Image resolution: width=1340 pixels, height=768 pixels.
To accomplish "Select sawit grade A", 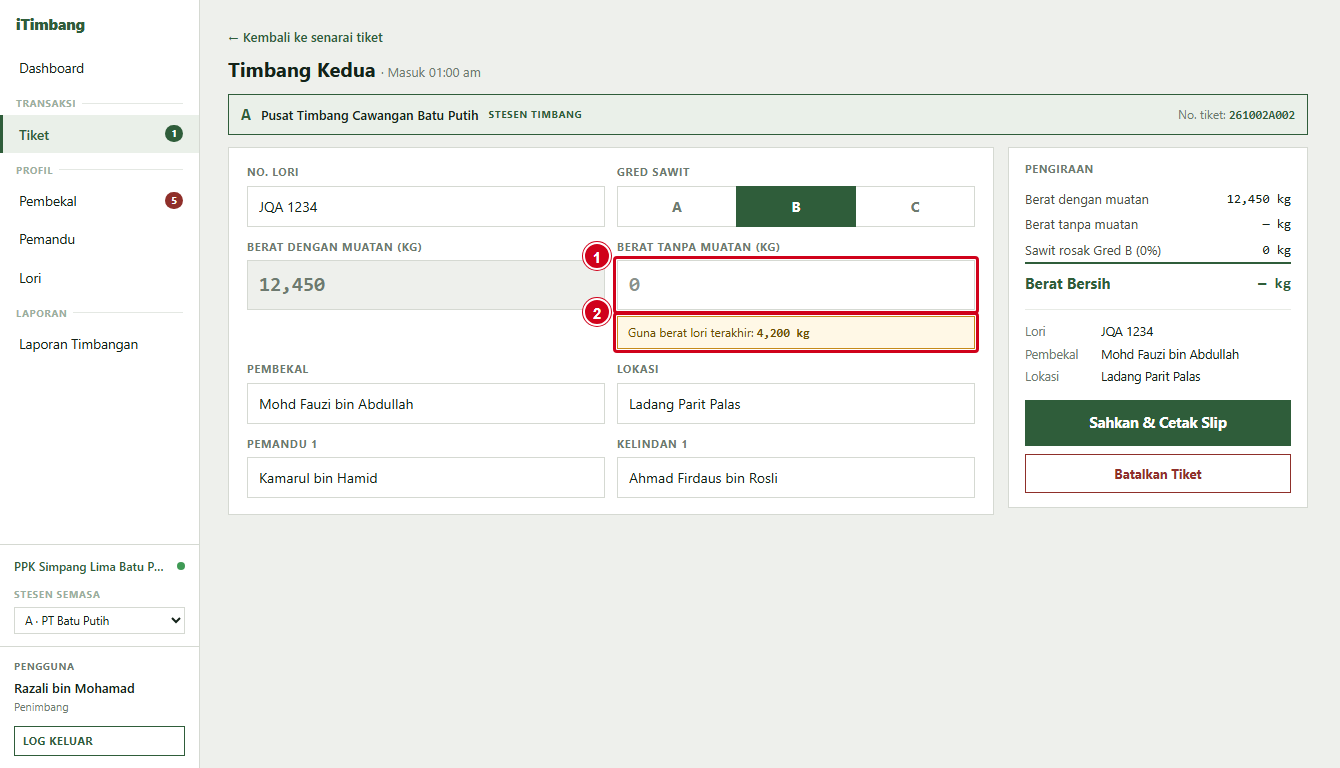I will 677,207.
